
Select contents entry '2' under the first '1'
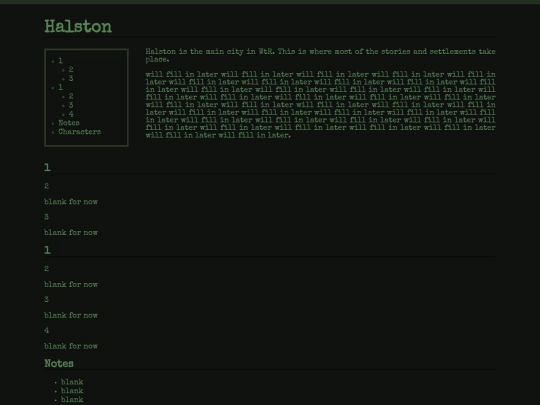click(71, 70)
